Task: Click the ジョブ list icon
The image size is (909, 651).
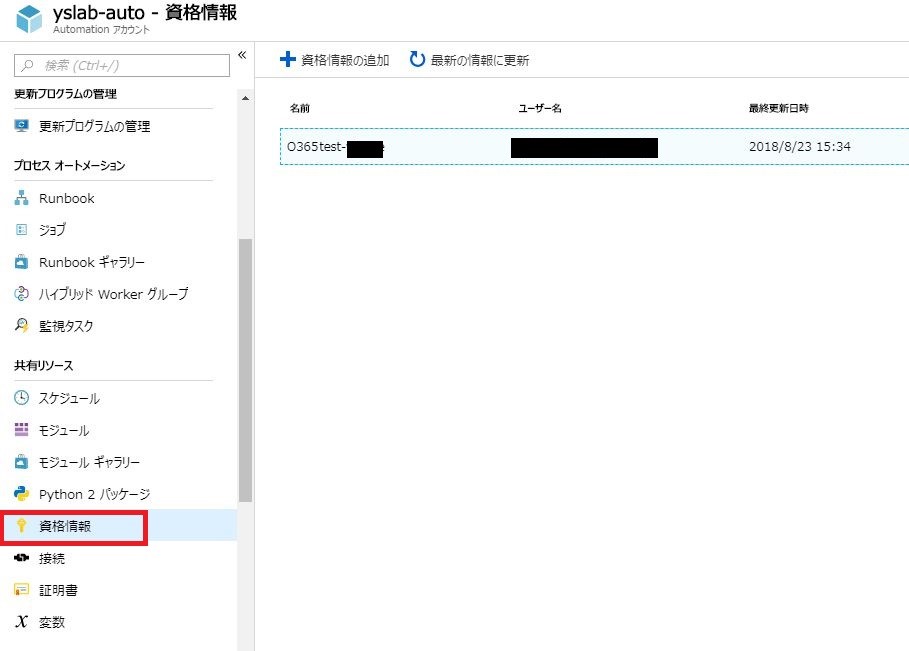Action: 21,230
